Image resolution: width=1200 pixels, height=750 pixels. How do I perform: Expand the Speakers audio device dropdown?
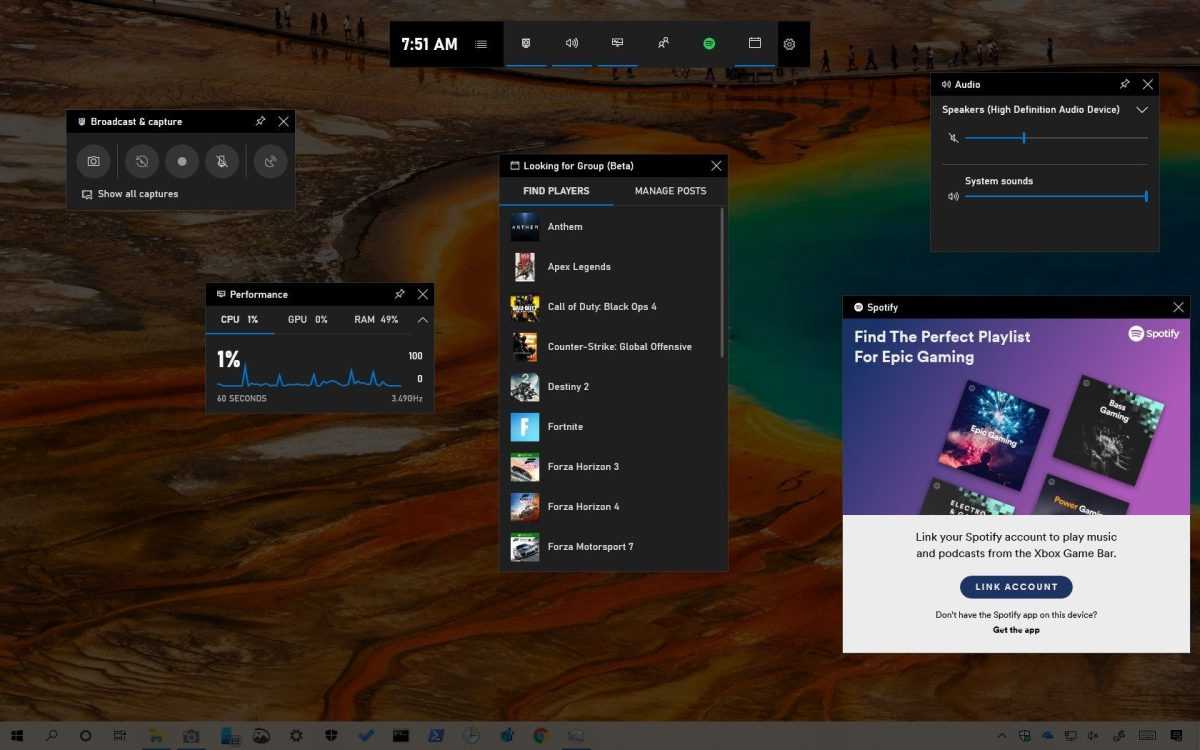click(1142, 110)
